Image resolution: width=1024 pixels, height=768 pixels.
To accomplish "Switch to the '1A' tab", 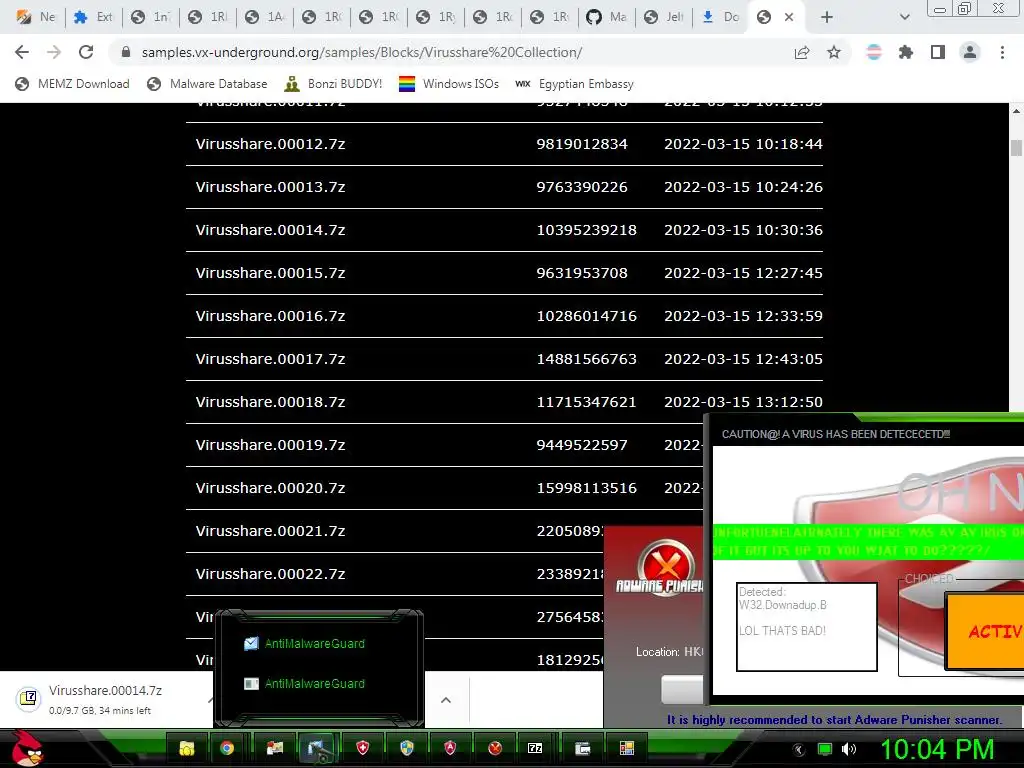I will (x=264, y=17).
